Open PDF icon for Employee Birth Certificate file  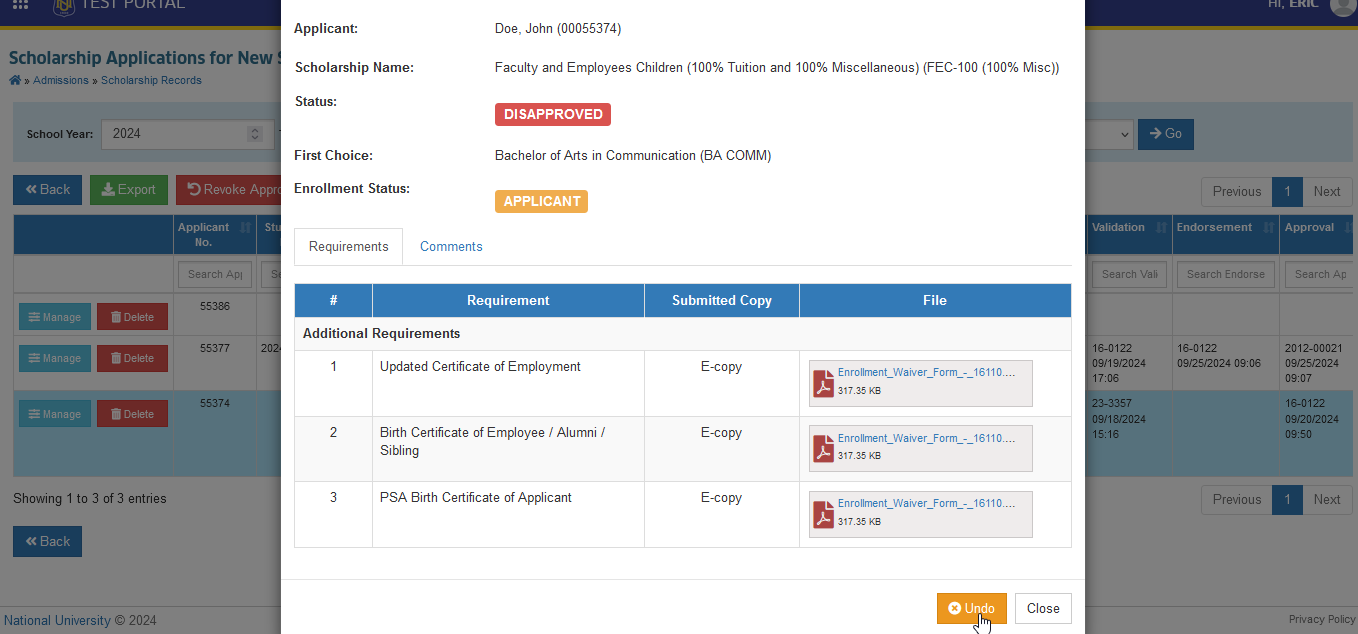[x=823, y=449]
